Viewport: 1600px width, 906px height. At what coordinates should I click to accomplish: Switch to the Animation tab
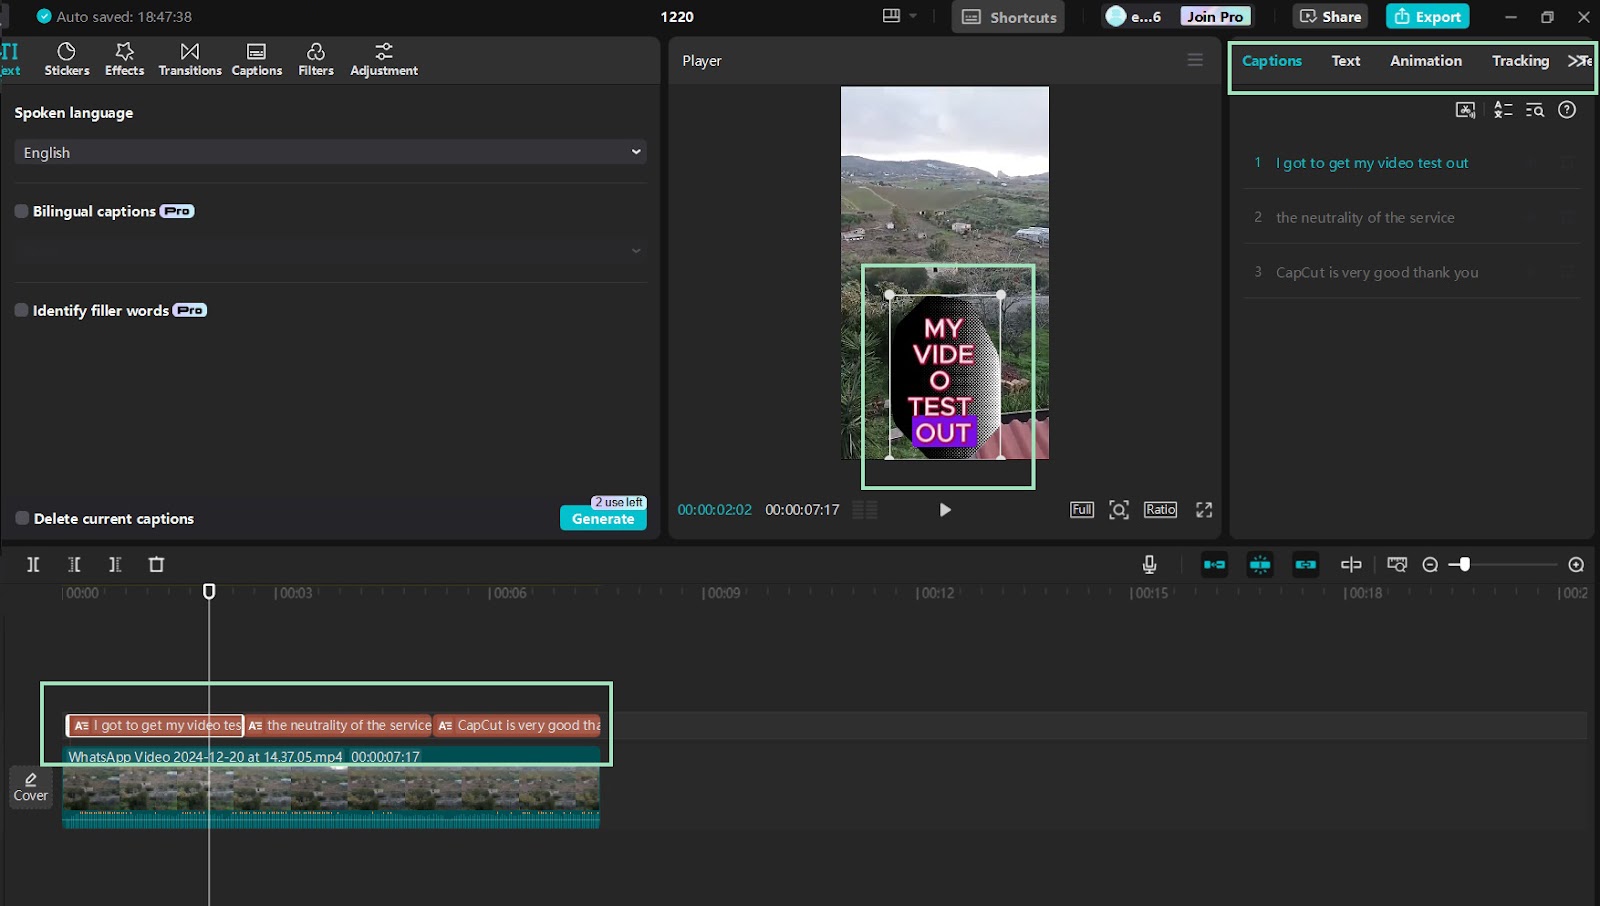(1426, 61)
